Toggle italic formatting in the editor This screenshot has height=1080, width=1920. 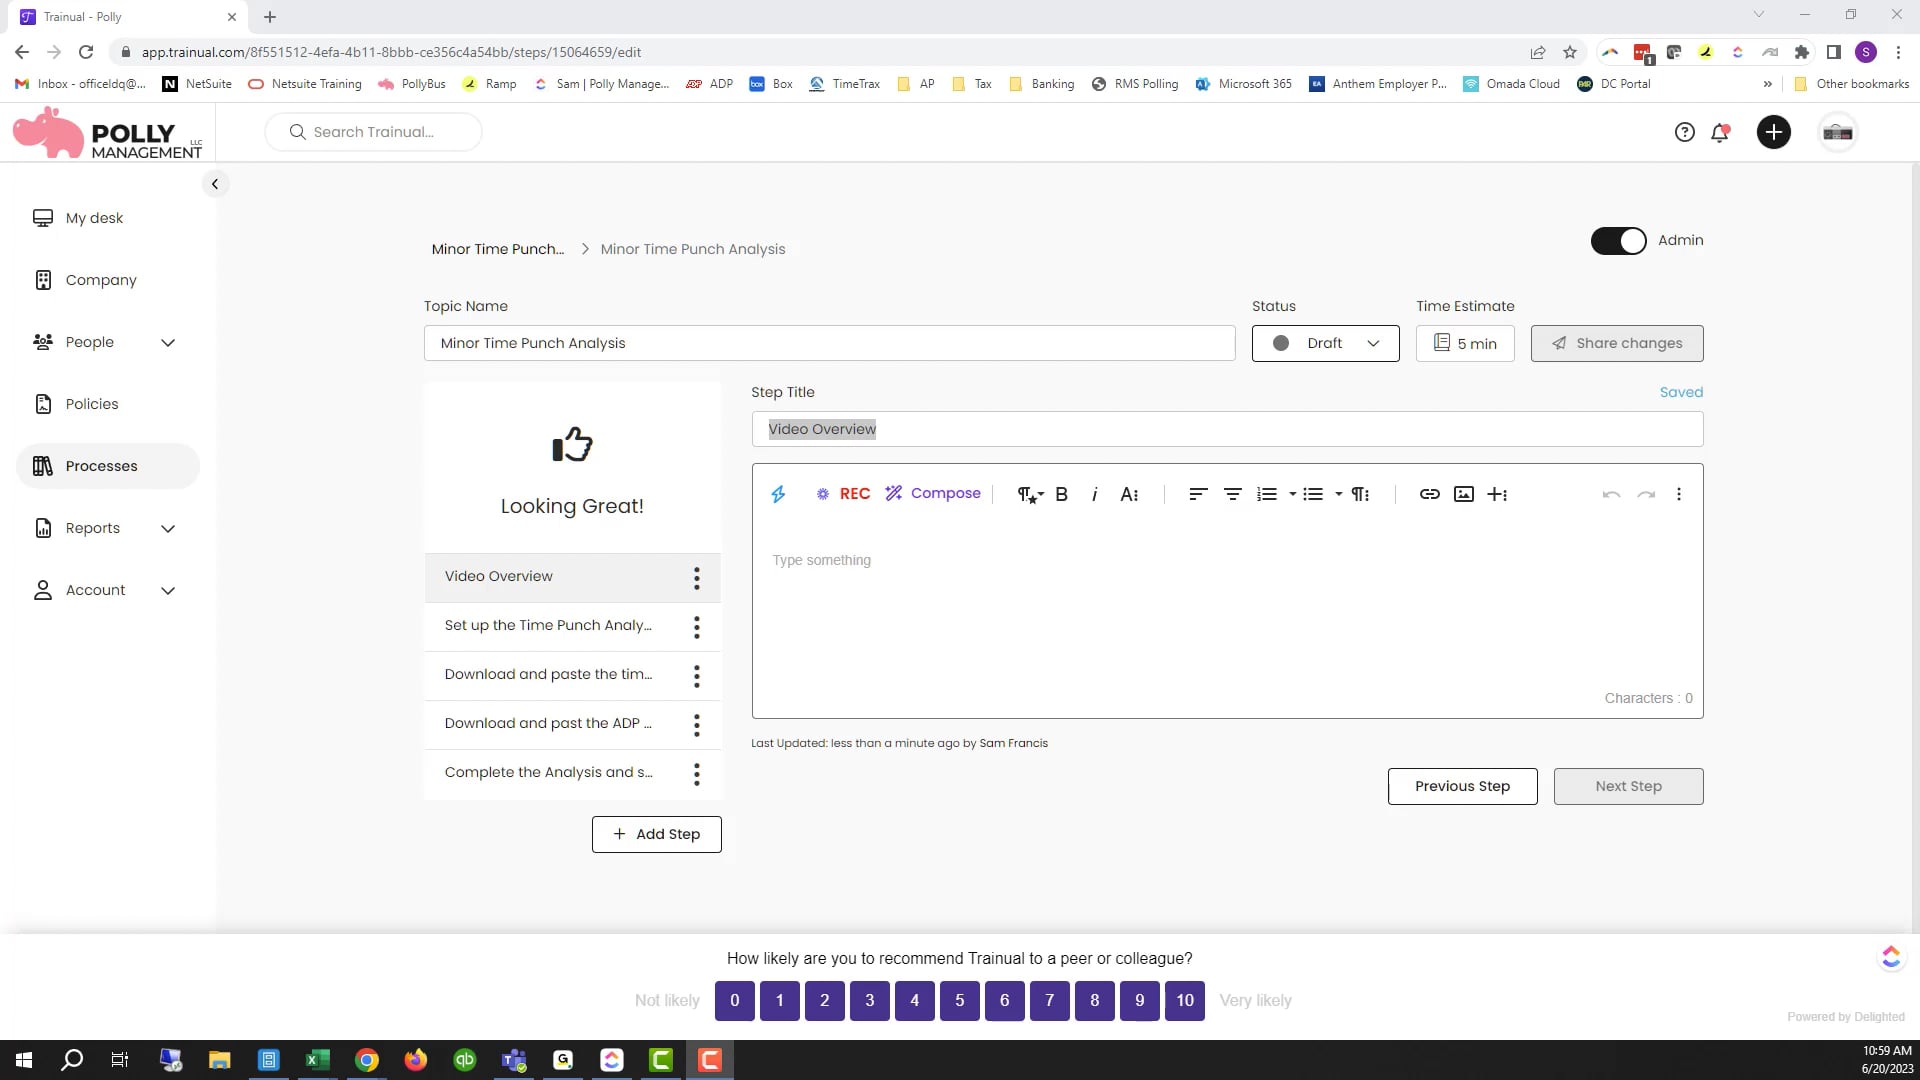pos(1095,494)
